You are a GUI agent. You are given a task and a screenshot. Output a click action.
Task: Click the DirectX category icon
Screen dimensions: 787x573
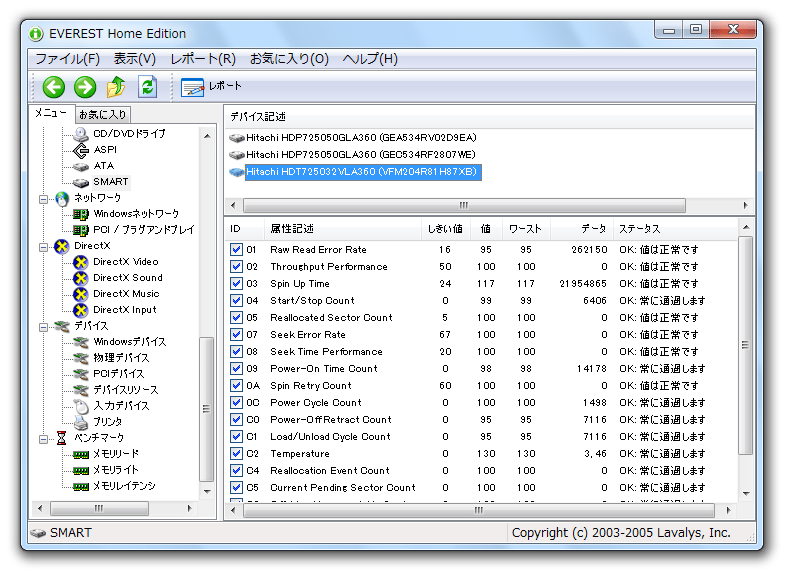(x=62, y=246)
